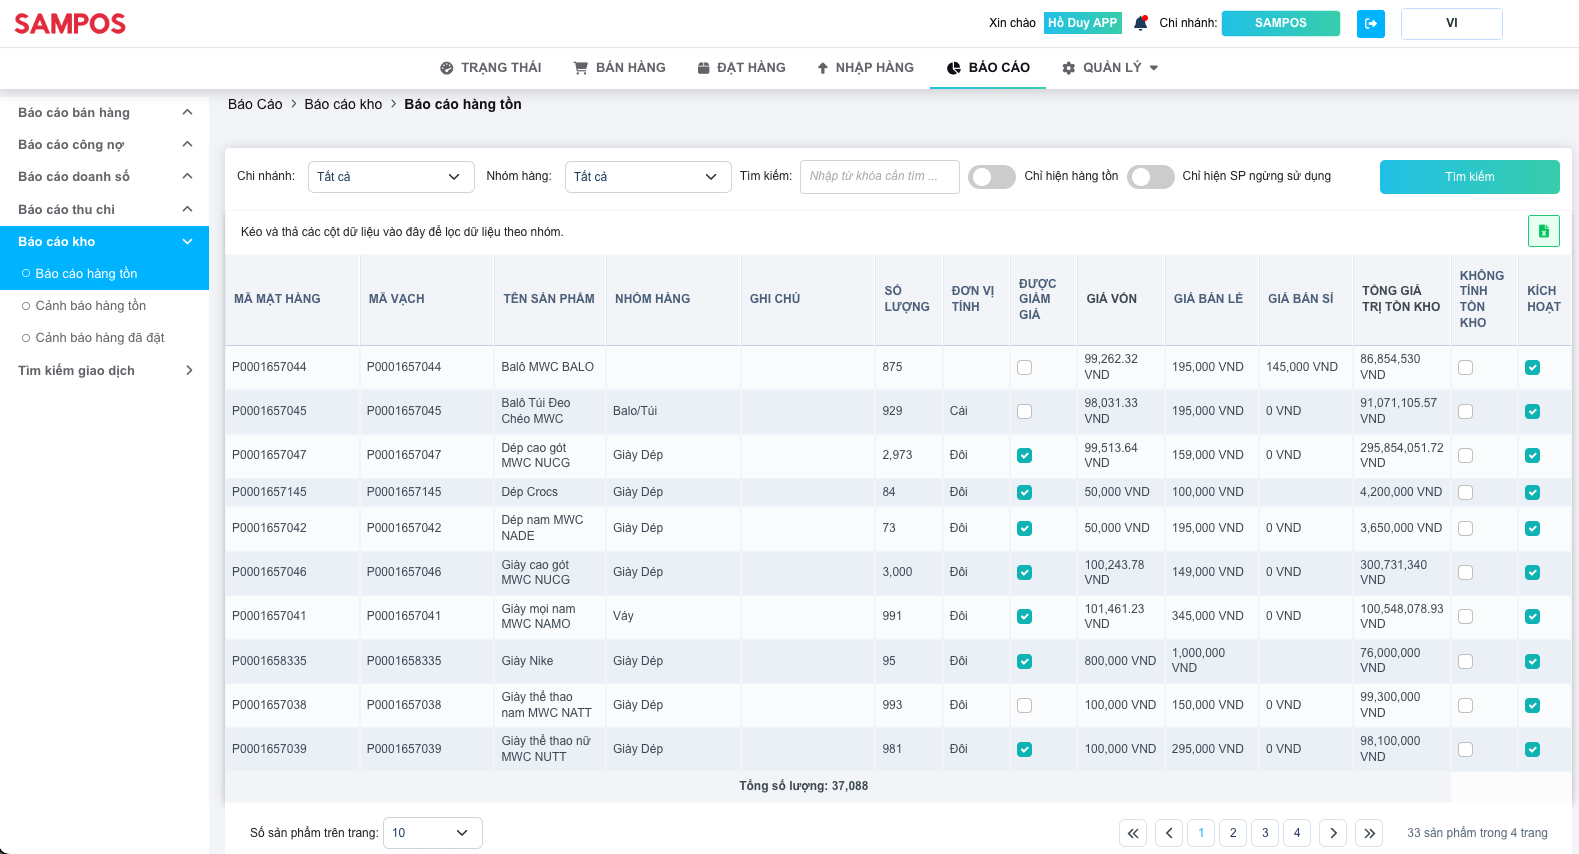Click the status icon next to Trạng Thái
The height and width of the screenshot is (854, 1579).
coord(446,68)
